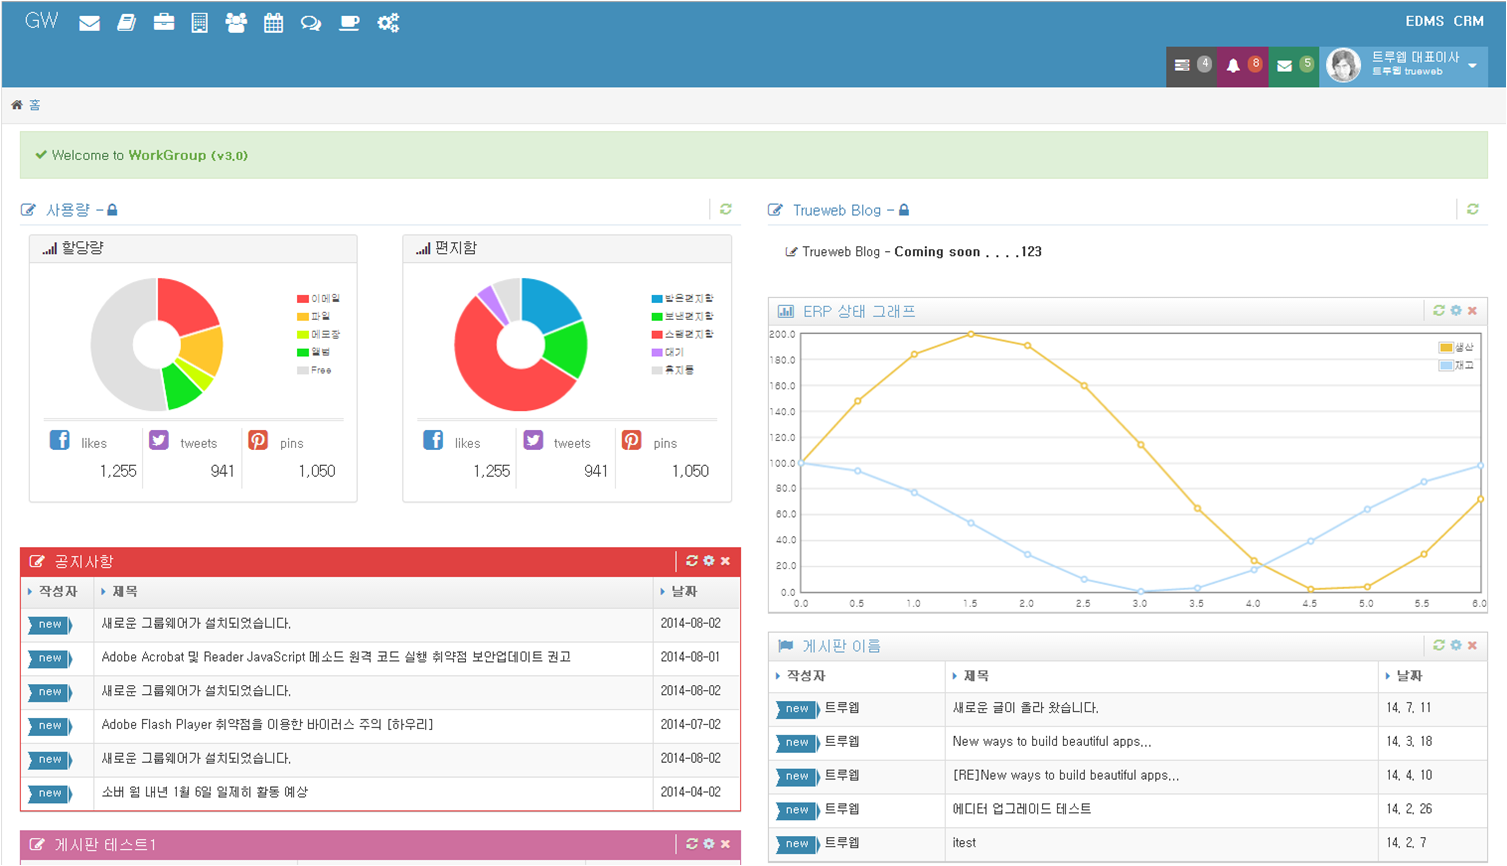Click the 사용량 section edit icon

pyautogui.click(x=28, y=210)
